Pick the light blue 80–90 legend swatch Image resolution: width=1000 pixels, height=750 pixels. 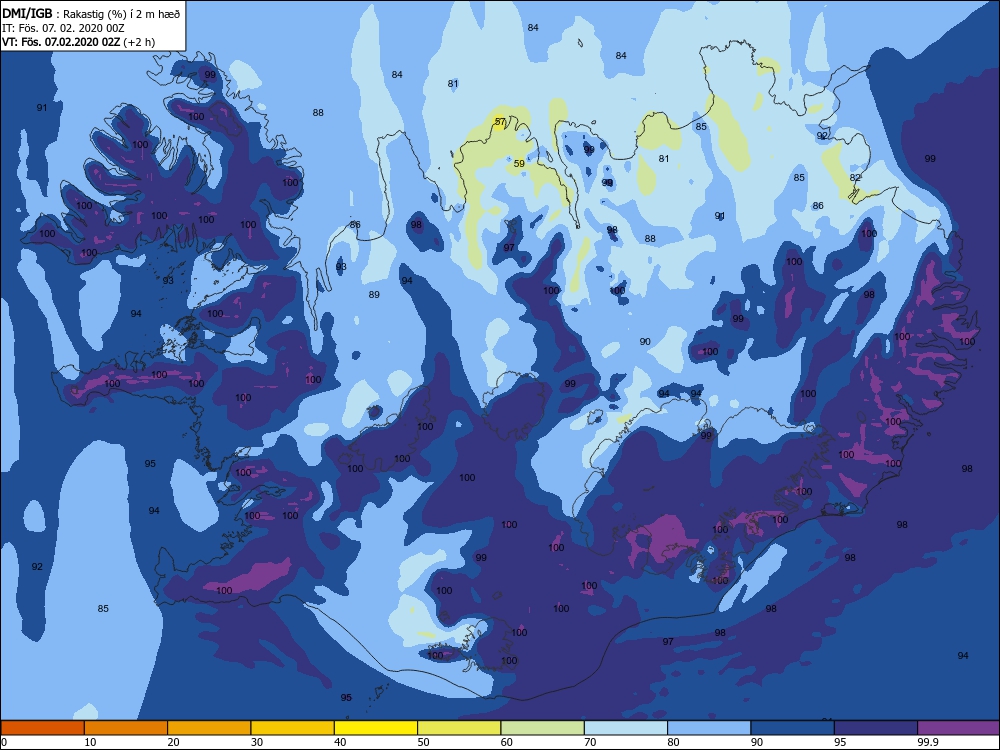coord(709,728)
